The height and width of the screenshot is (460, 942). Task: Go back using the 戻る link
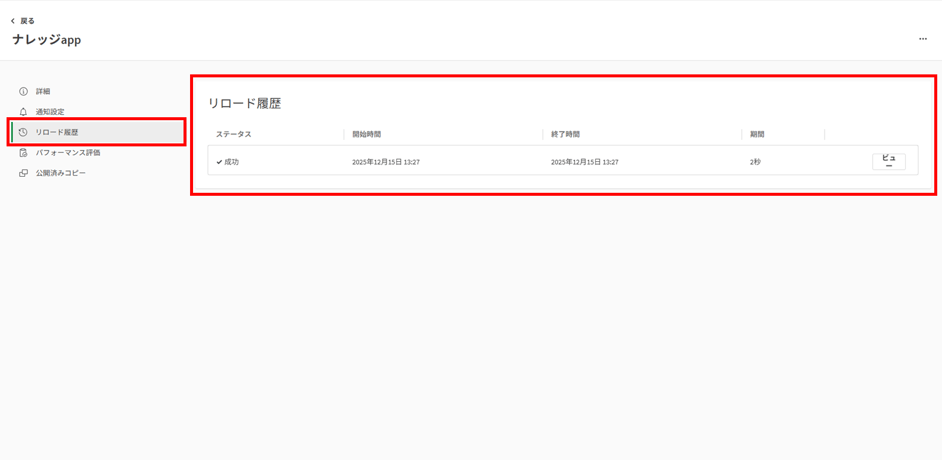(x=27, y=21)
